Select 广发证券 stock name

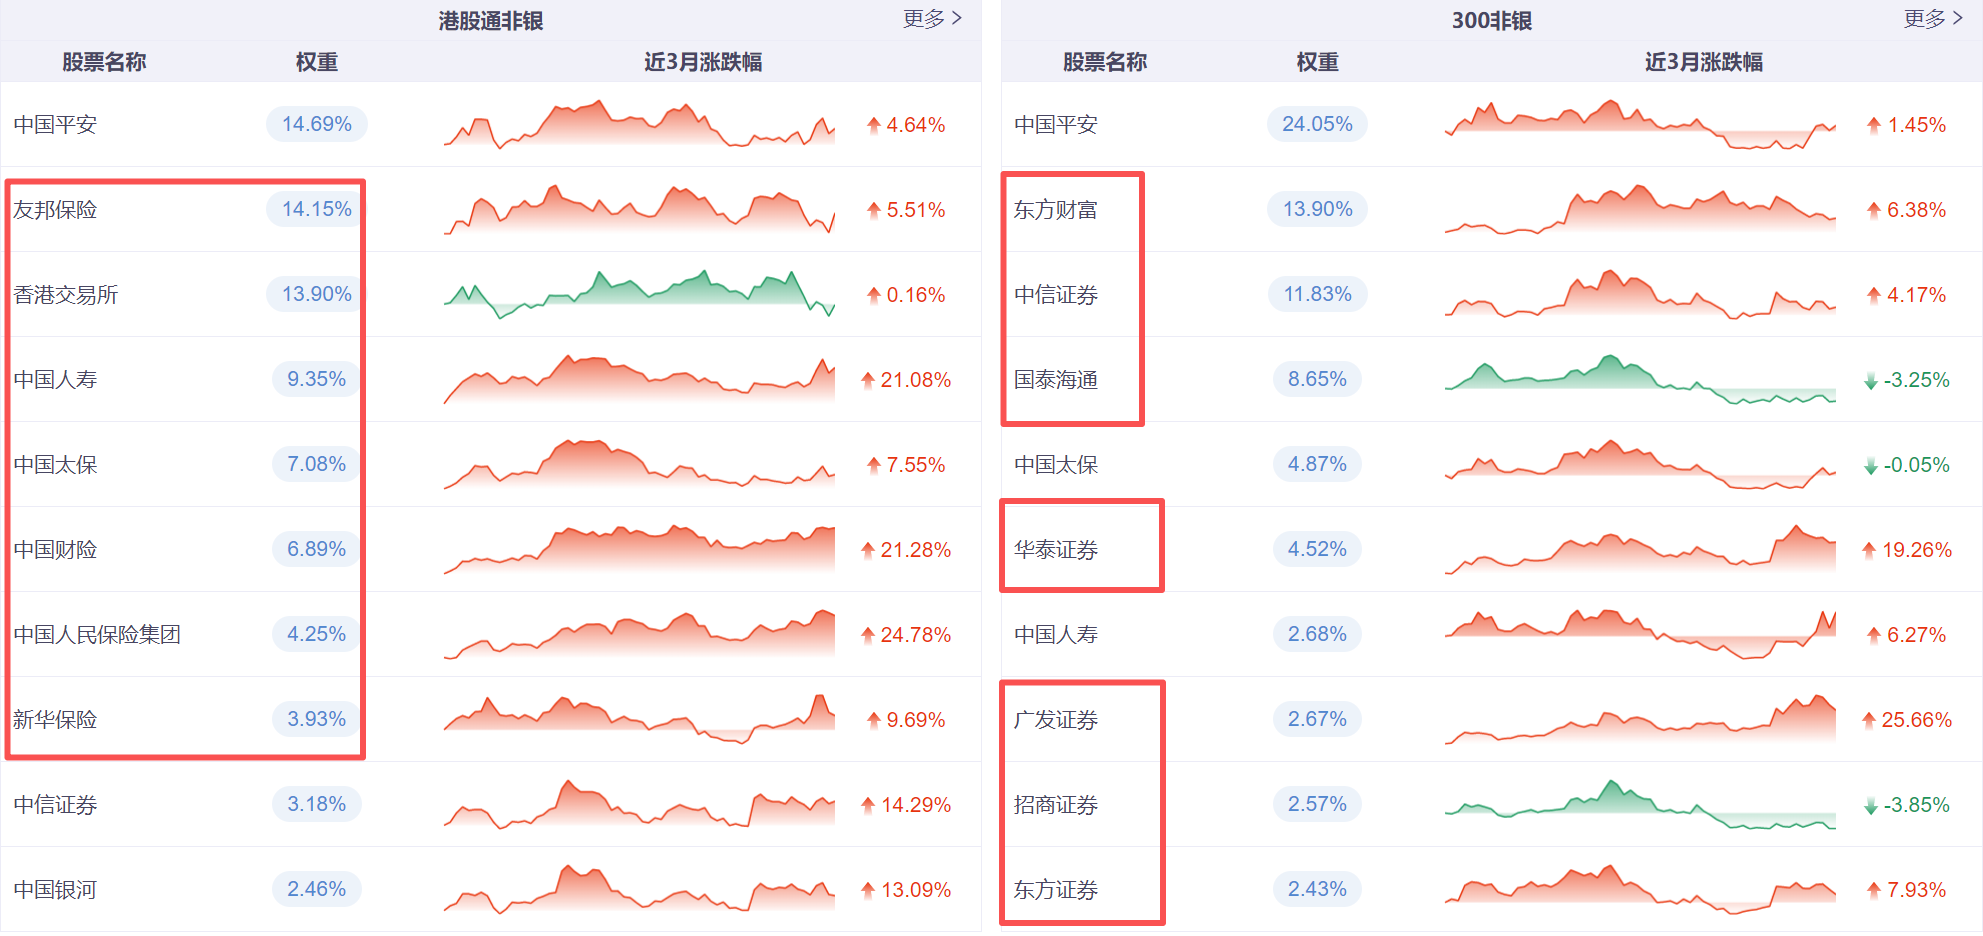click(1056, 720)
